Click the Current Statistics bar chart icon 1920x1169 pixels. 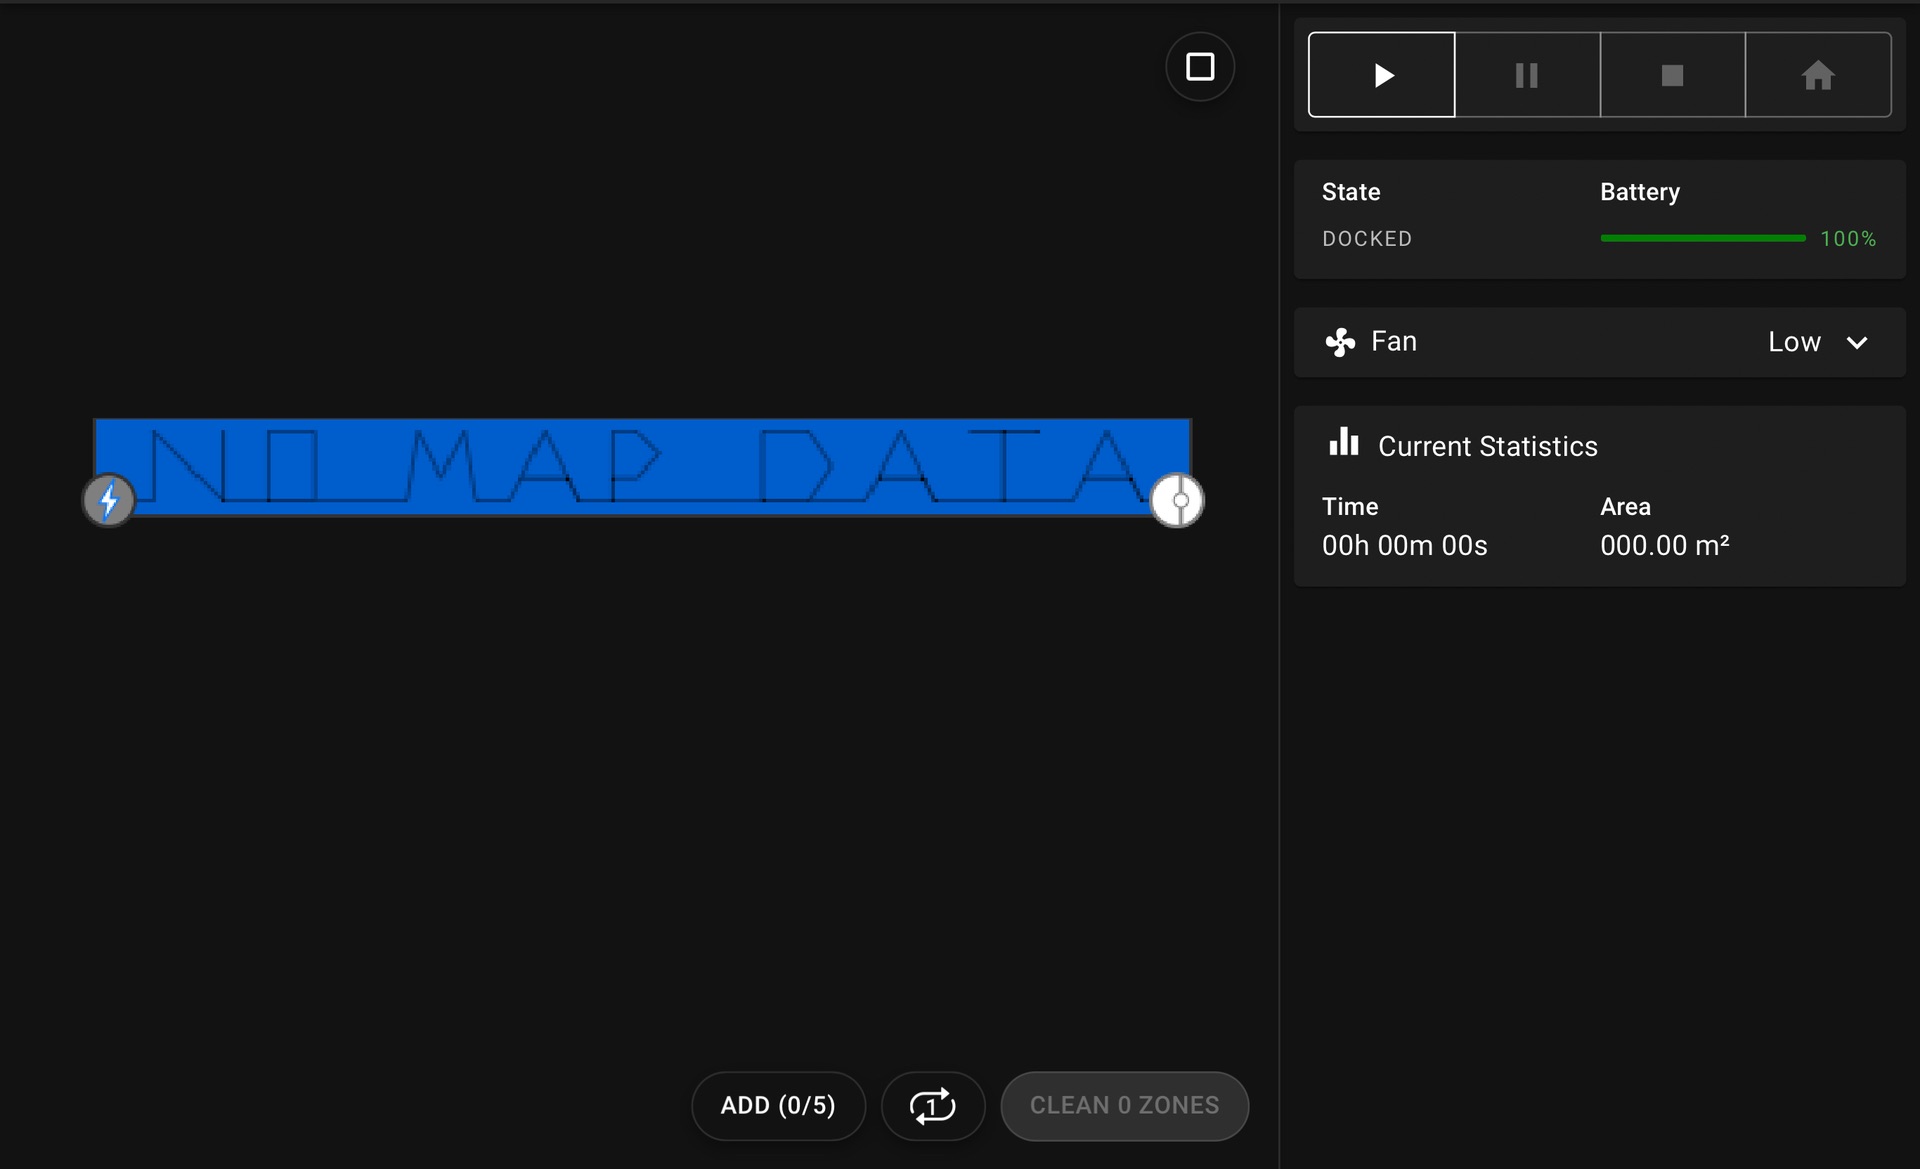pyautogui.click(x=1343, y=443)
